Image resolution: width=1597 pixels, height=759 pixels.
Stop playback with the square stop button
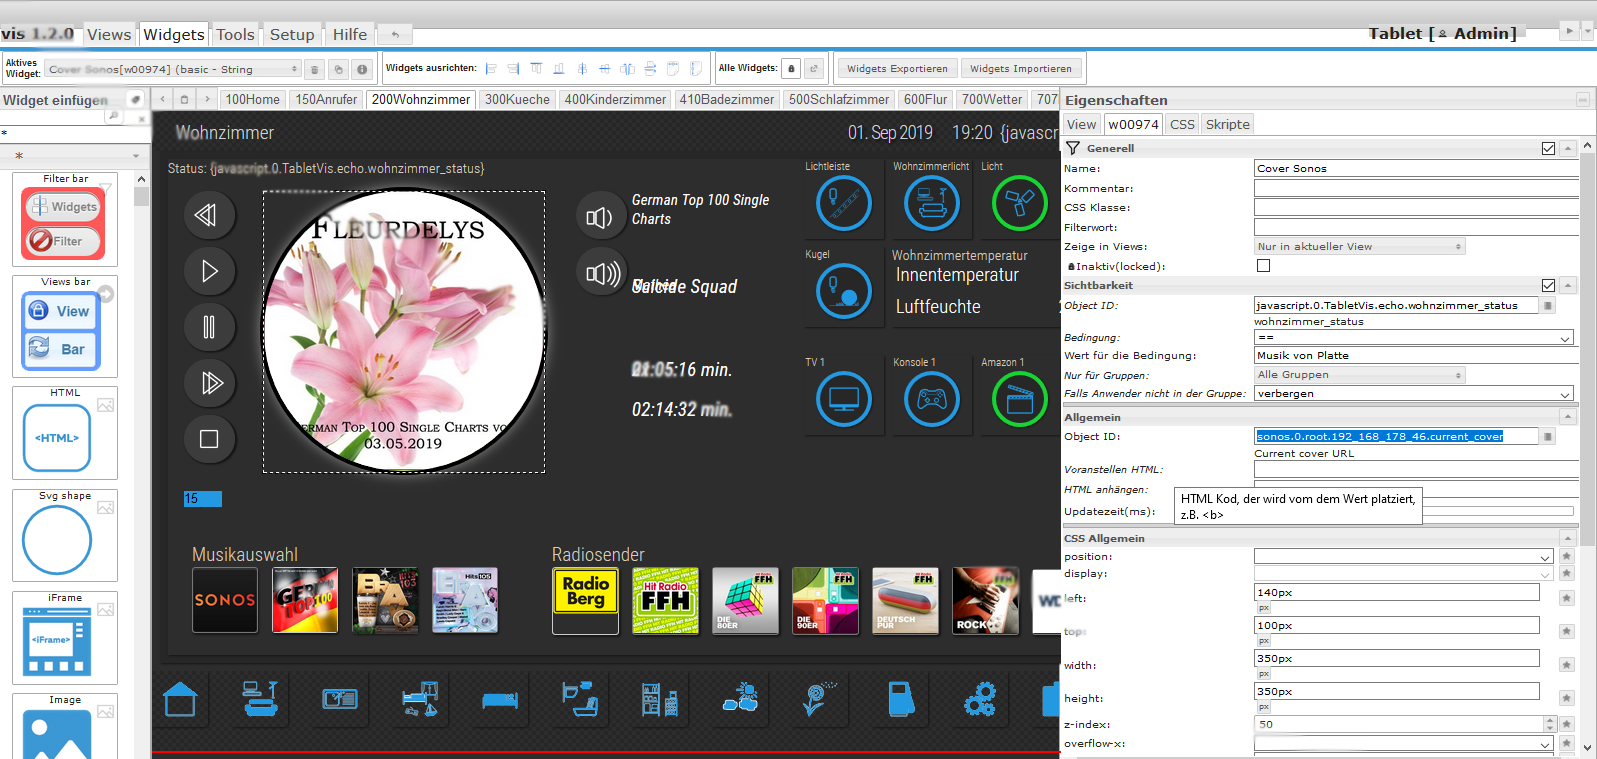209,439
